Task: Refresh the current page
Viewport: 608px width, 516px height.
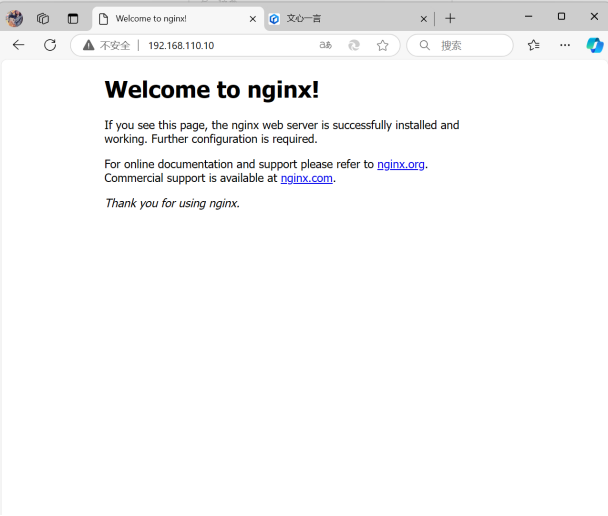Action: point(50,45)
